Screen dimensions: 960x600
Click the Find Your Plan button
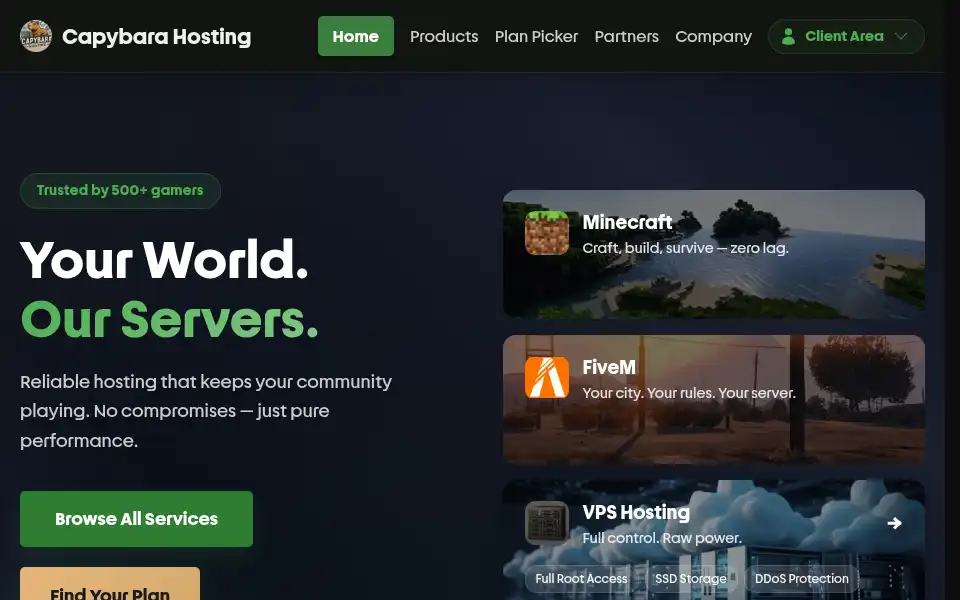pos(110,583)
